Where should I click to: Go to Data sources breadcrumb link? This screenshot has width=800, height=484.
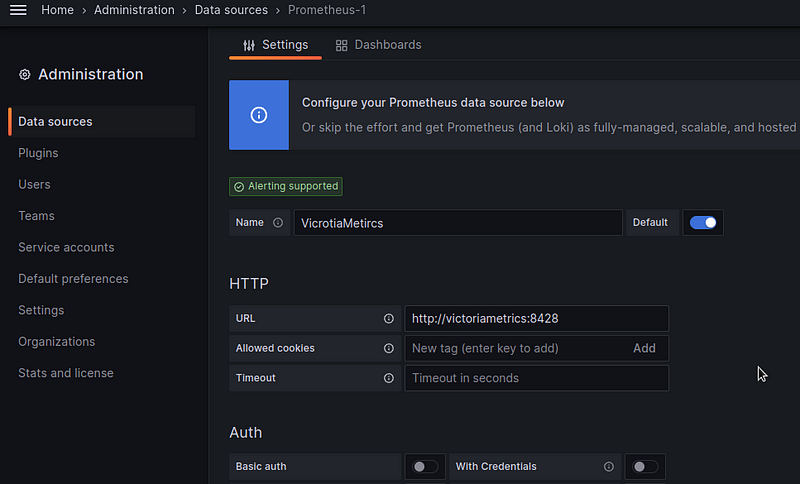coord(231,10)
